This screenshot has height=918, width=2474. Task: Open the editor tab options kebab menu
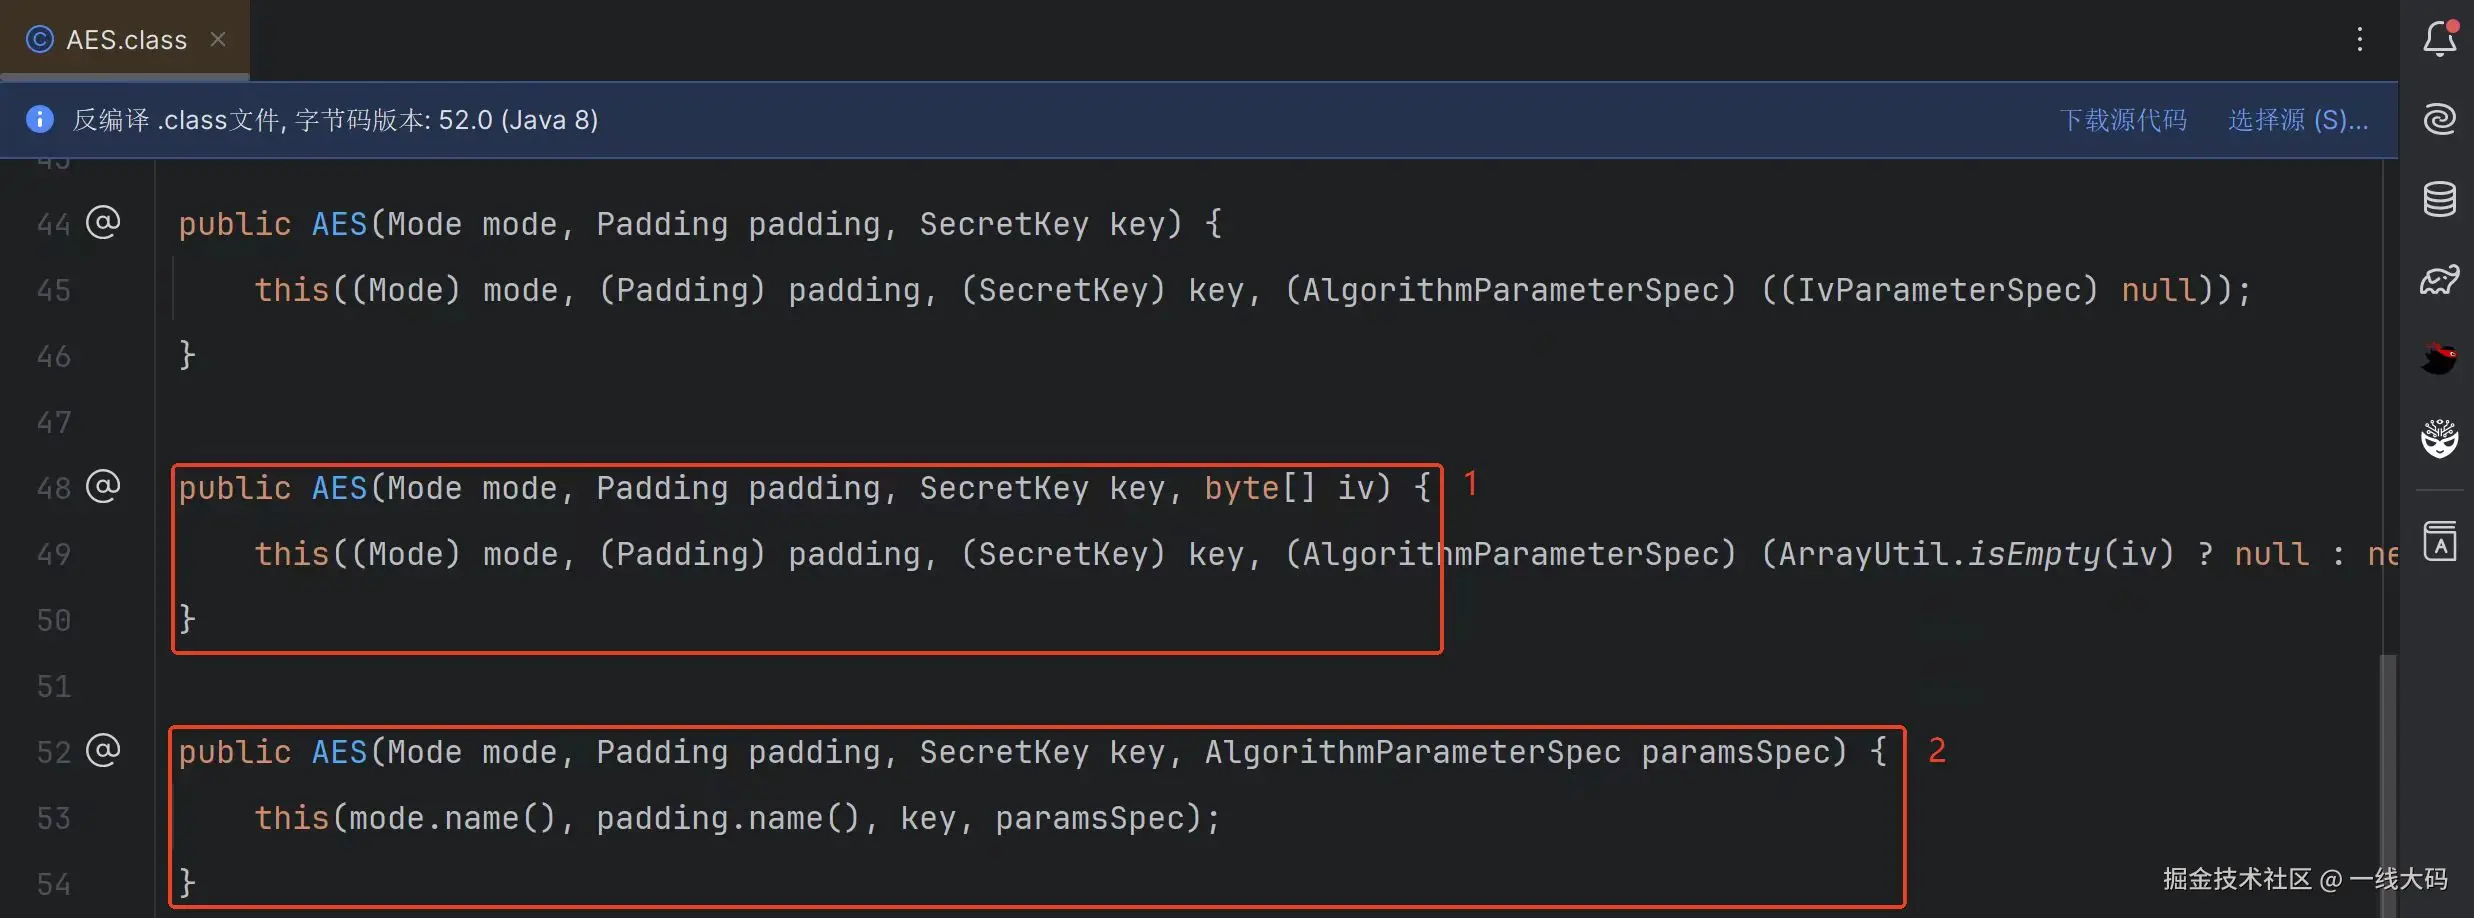click(2359, 39)
